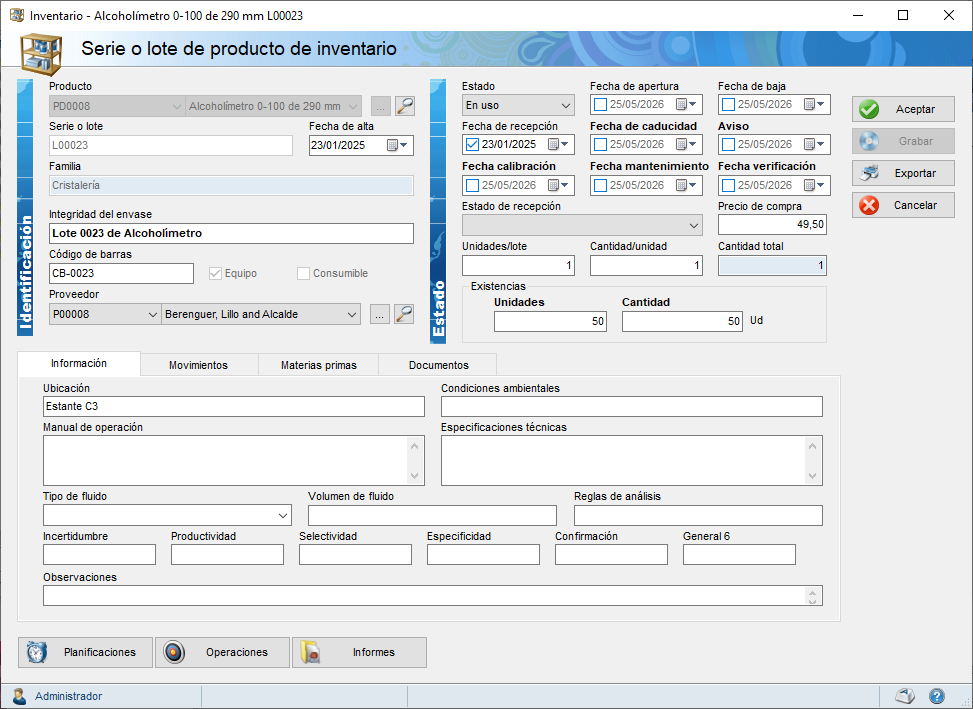This screenshot has height=709, width=973.
Task: Click the Unidades/lote field
Action: (519, 265)
